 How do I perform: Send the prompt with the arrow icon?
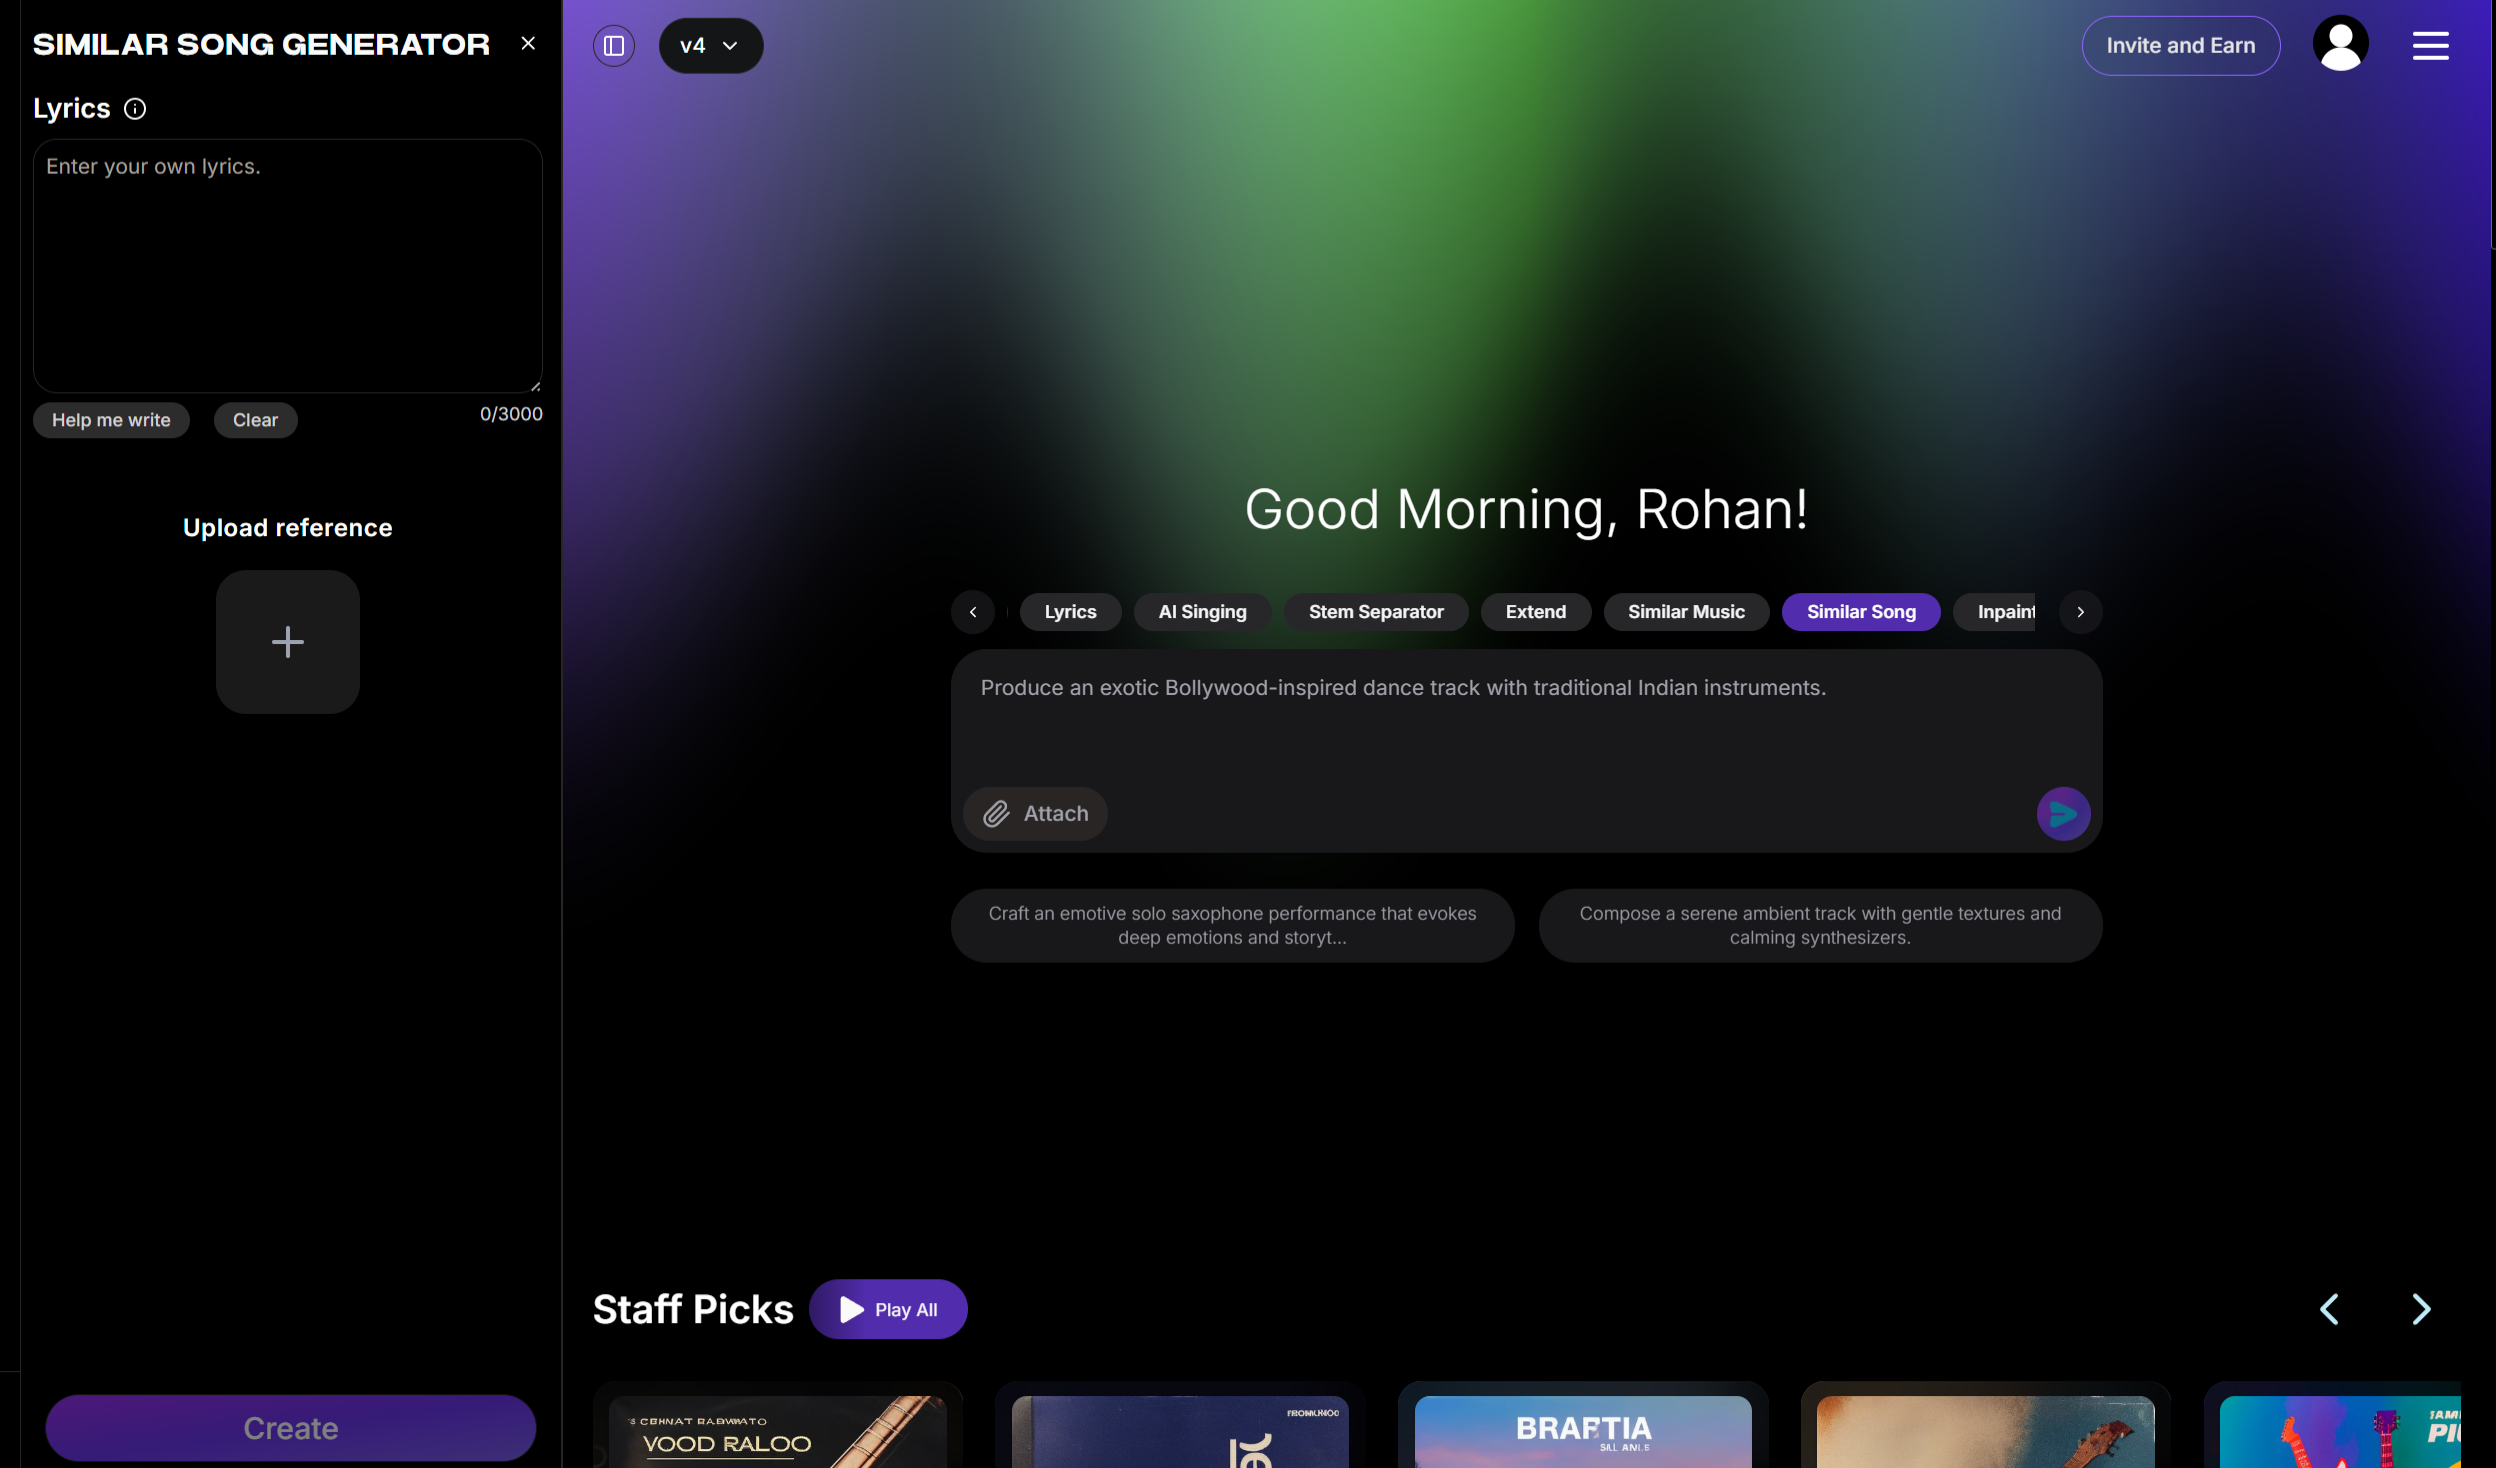tap(2062, 813)
